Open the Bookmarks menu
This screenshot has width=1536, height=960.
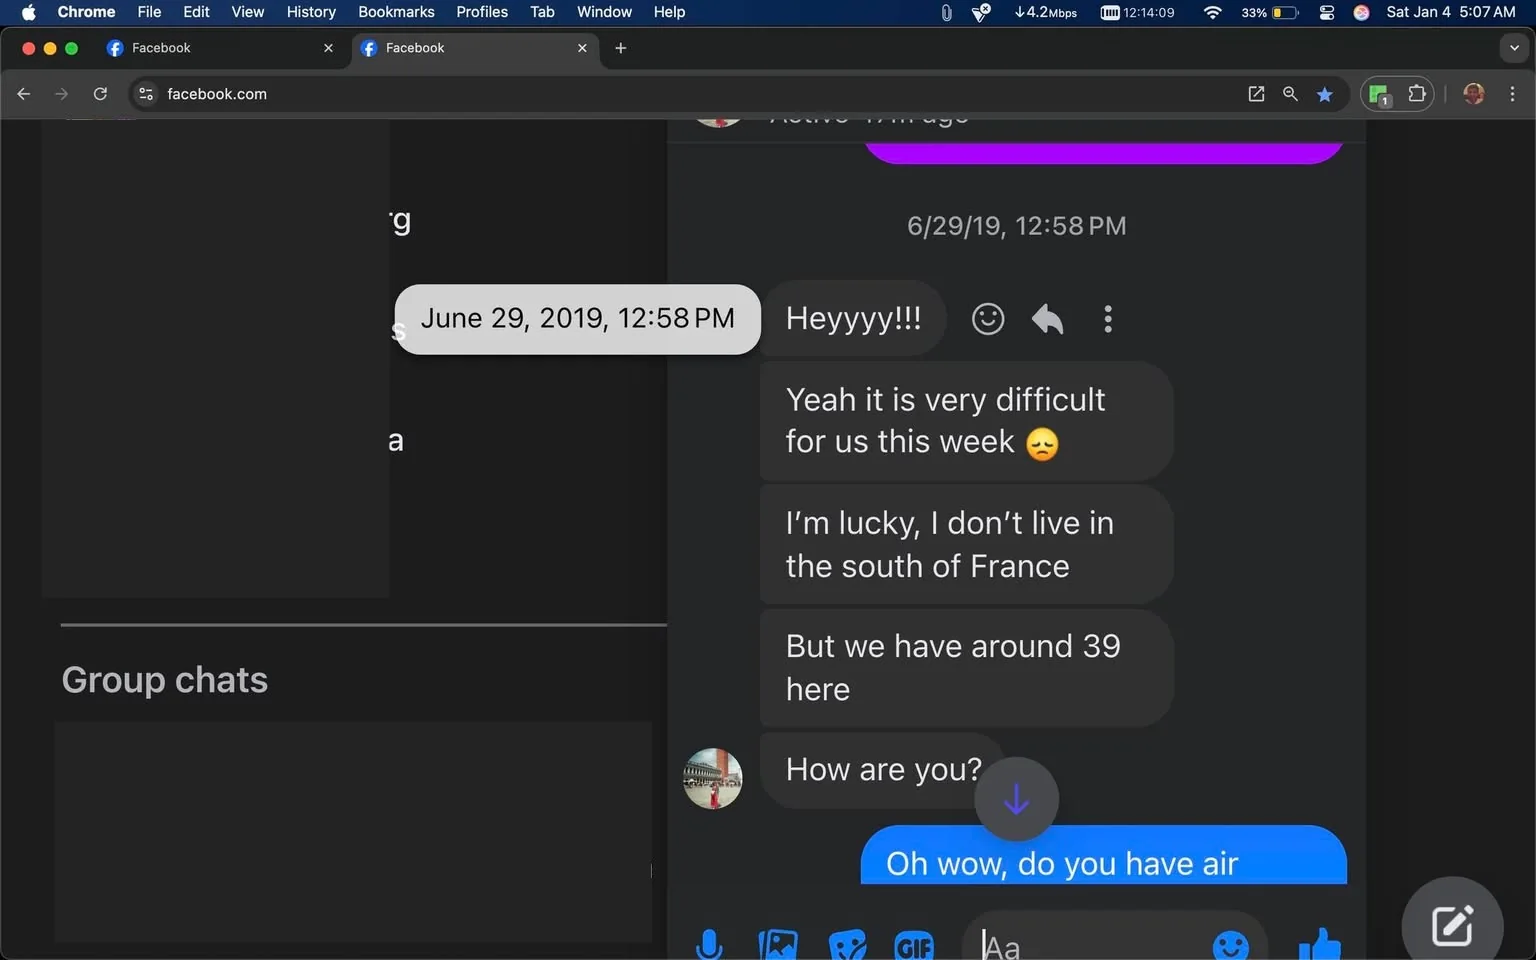[x=396, y=12]
